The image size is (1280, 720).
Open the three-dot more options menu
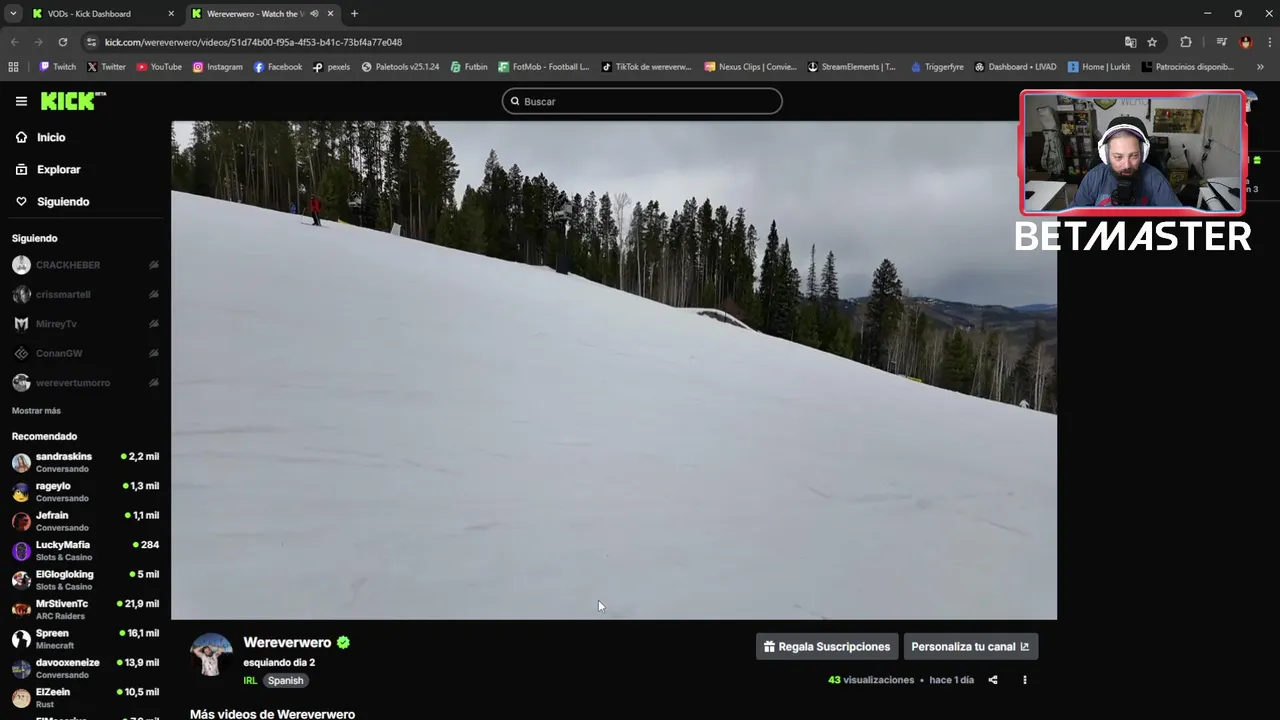point(1024,680)
